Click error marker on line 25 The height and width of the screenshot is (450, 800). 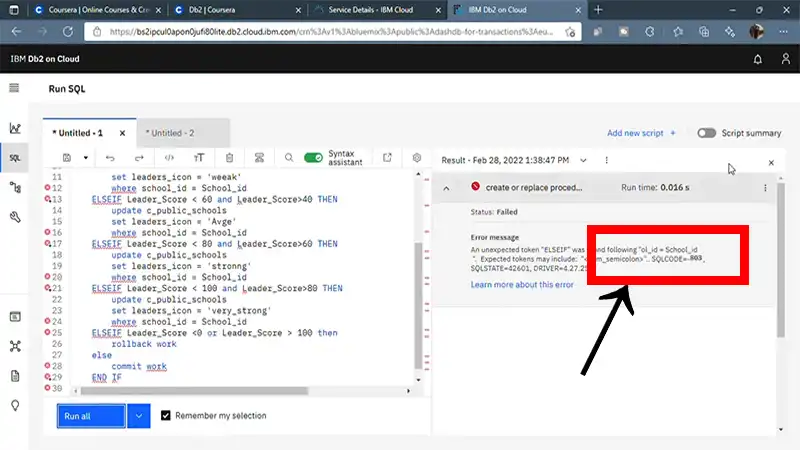47,333
